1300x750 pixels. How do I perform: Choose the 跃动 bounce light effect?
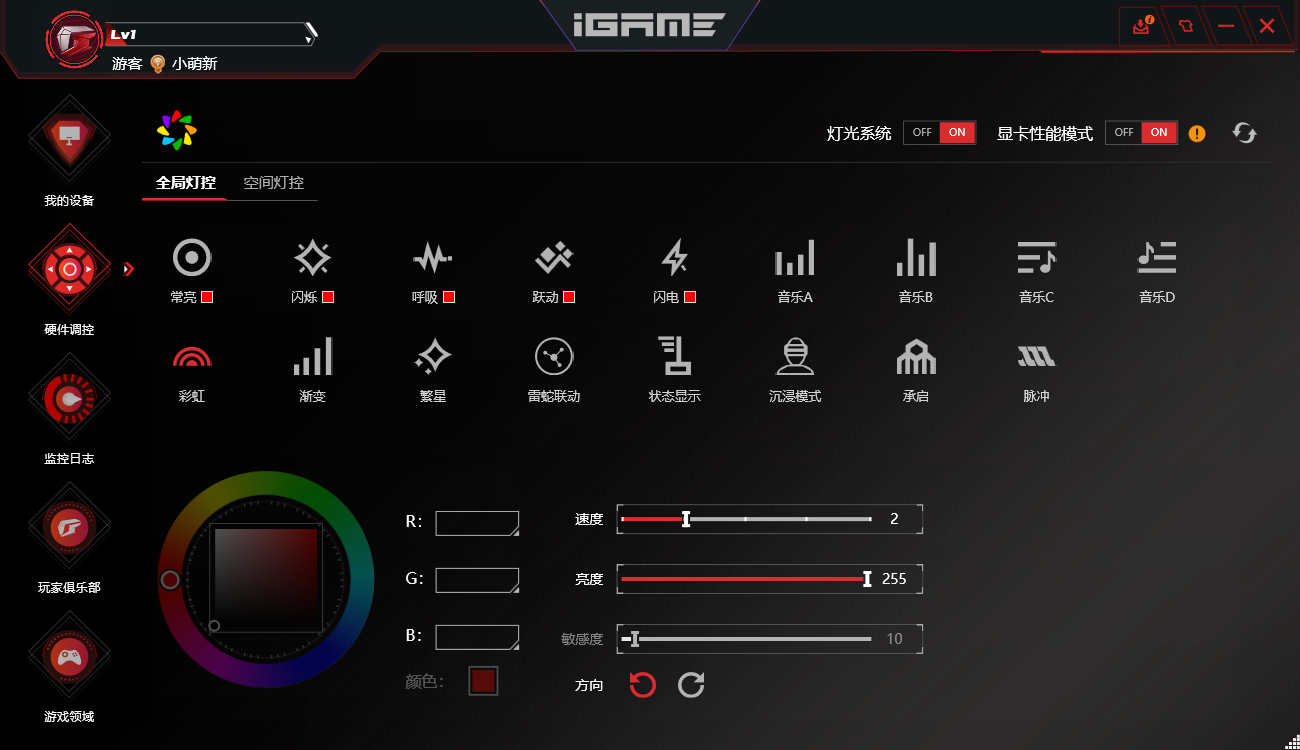tap(553, 258)
